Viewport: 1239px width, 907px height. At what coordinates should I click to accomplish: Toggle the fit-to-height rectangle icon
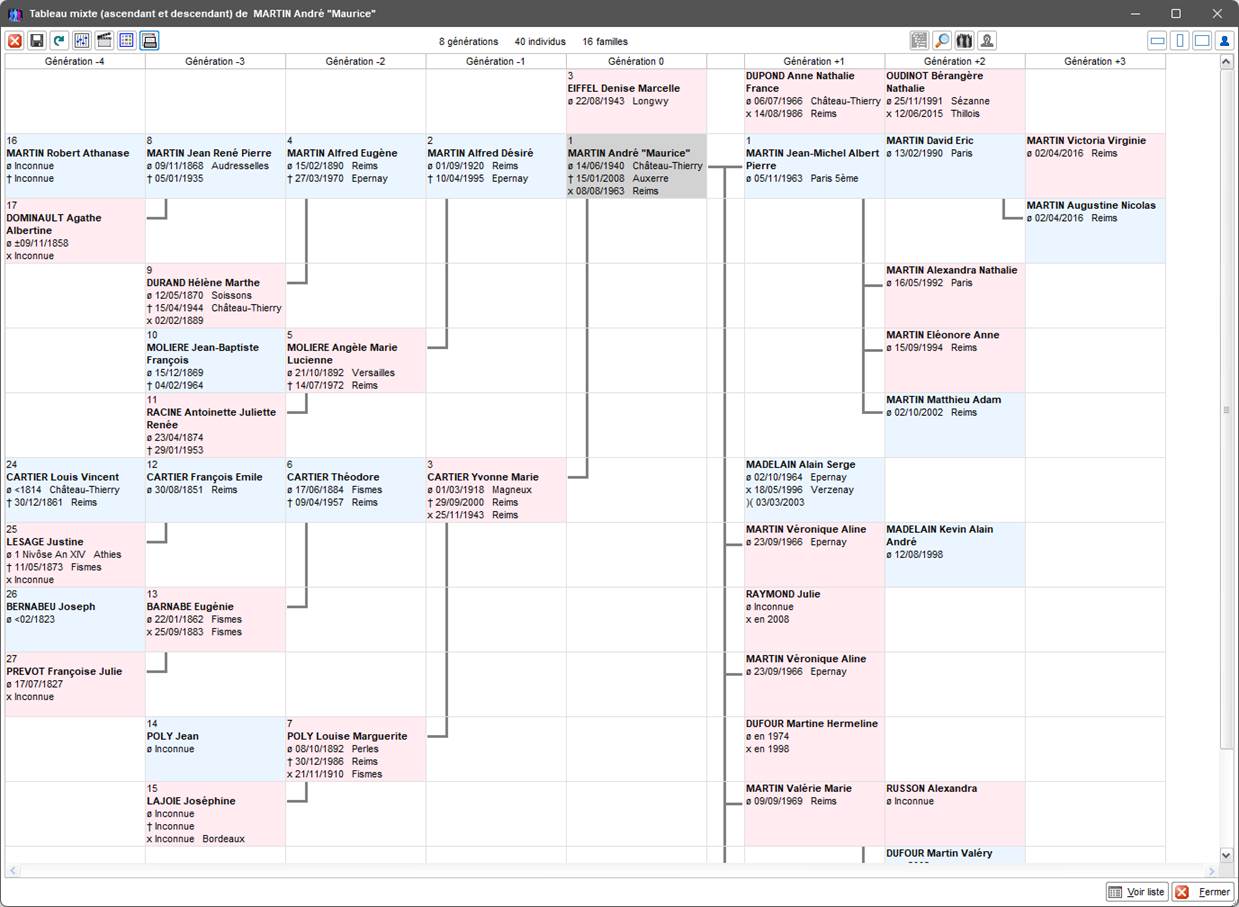1180,41
